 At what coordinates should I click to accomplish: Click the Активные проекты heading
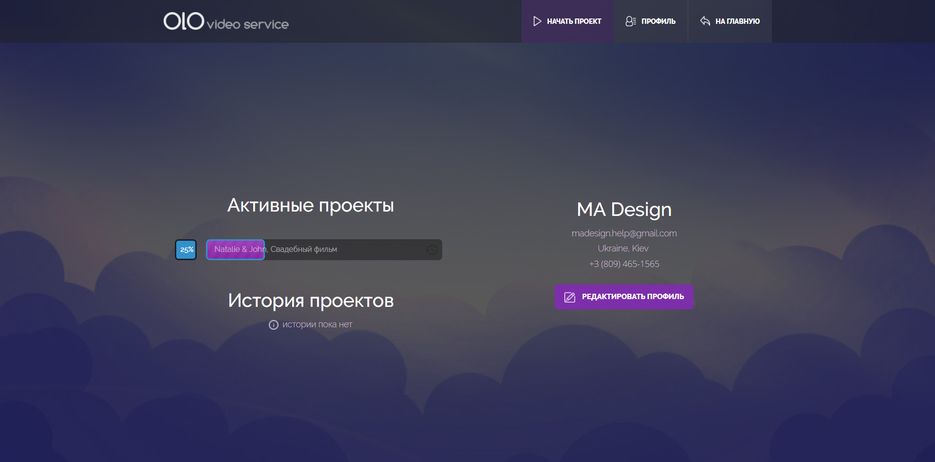pyautogui.click(x=311, y=206)
